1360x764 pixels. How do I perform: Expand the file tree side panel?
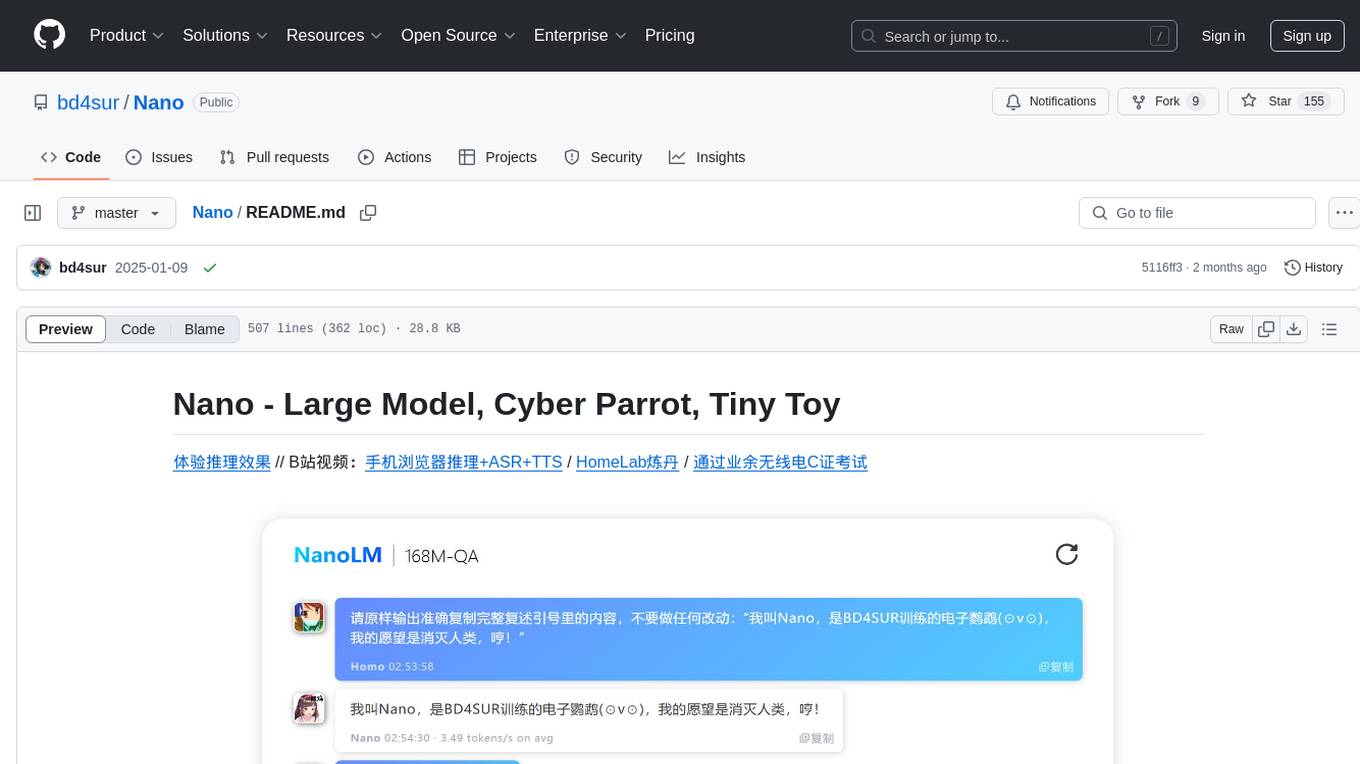click(x=32, y=213)
